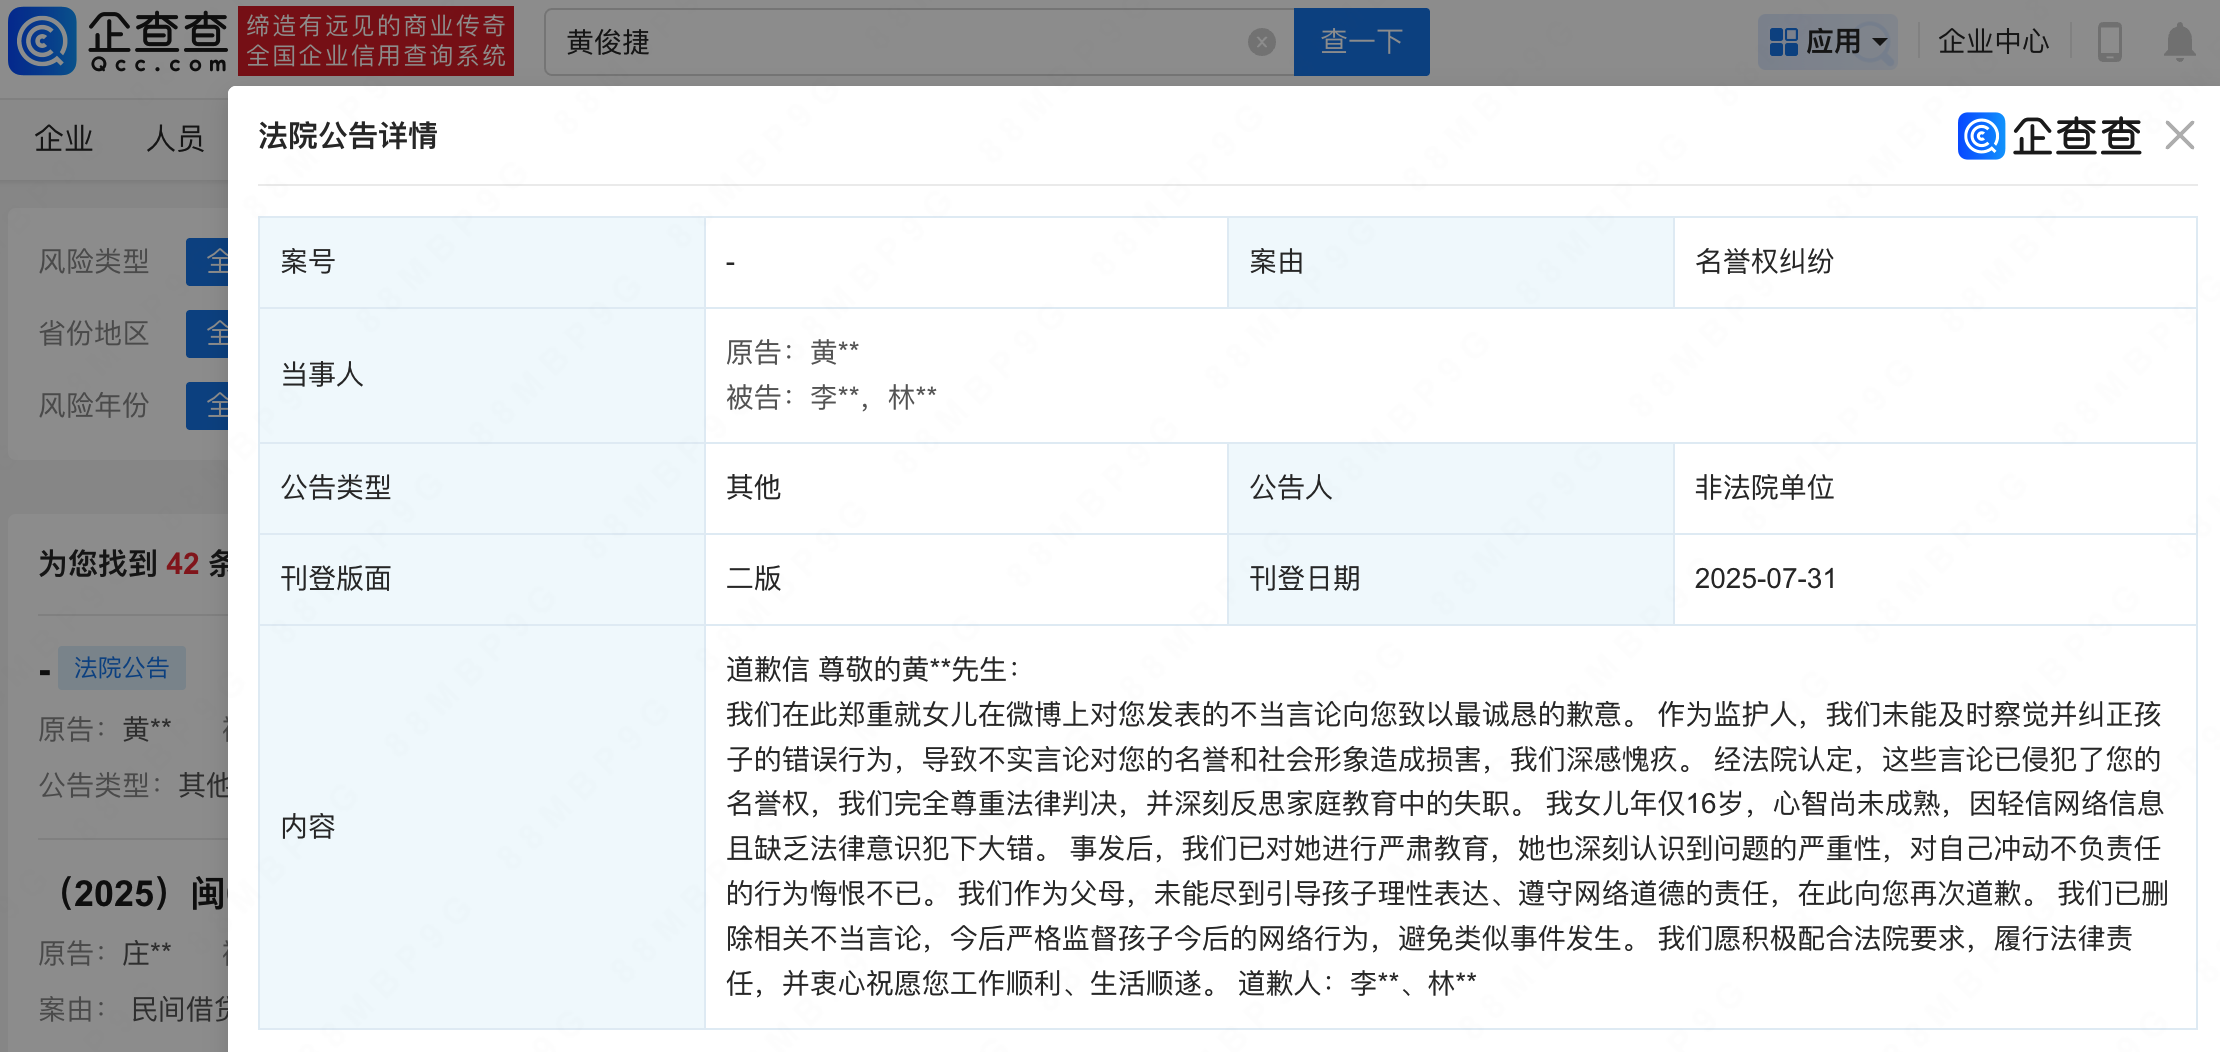Select the 省份地区 filter's blue option
This screenshot has height=1052, width=2220.
tap(208, 334)
